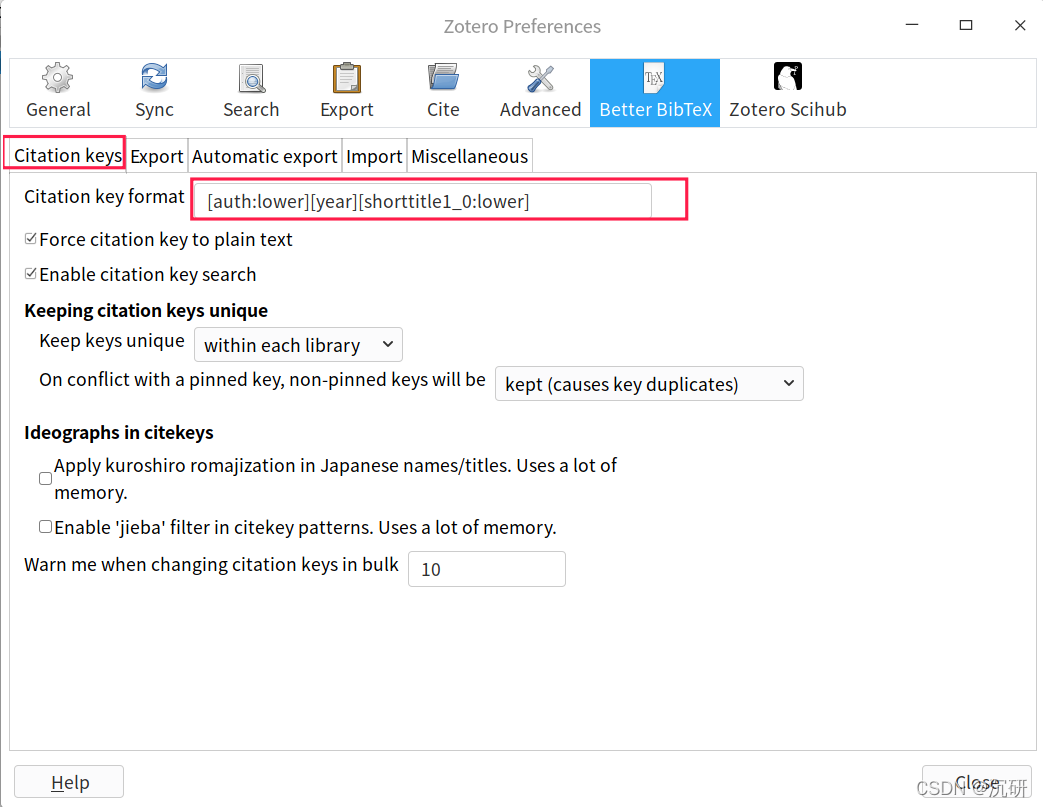The image size is (1043, 807).
Task: Open the Keep keys unique dropdown
Action: pos(298,345)
